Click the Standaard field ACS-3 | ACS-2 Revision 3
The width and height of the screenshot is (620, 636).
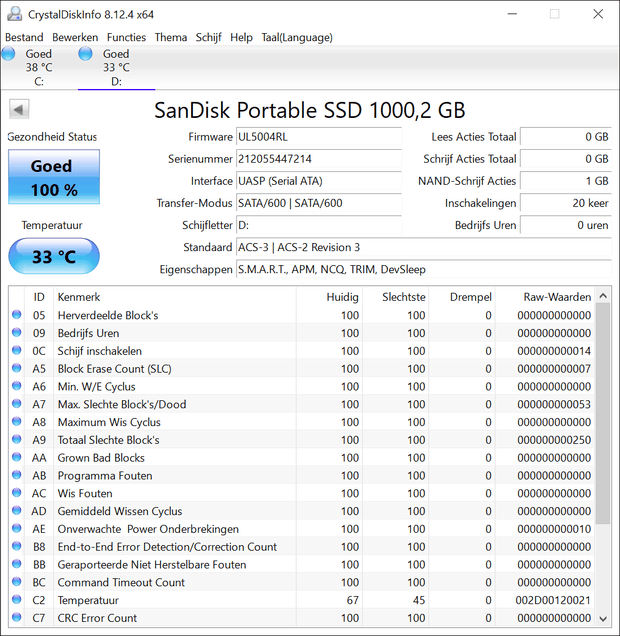click(424, 247)
